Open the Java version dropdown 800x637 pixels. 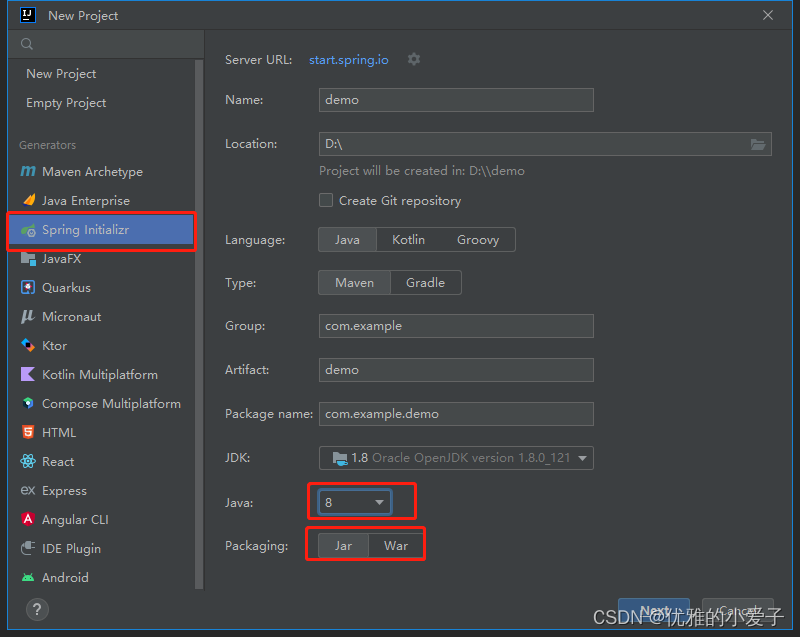(355, 502)
